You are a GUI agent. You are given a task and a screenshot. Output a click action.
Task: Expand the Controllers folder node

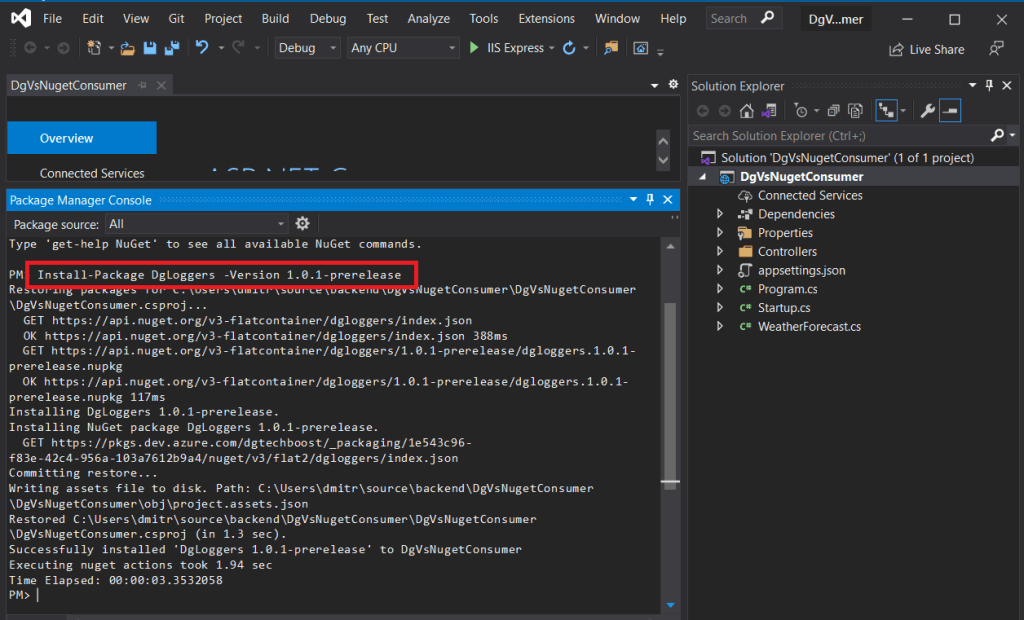tap(719, 252)
